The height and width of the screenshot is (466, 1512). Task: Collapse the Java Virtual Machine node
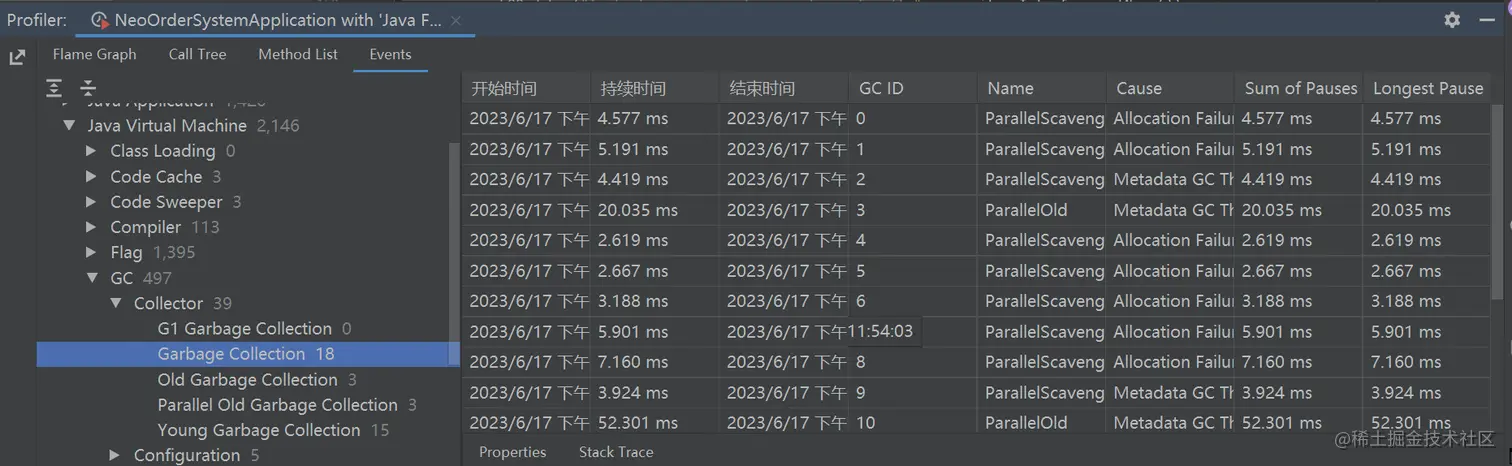tap(68, 126)
